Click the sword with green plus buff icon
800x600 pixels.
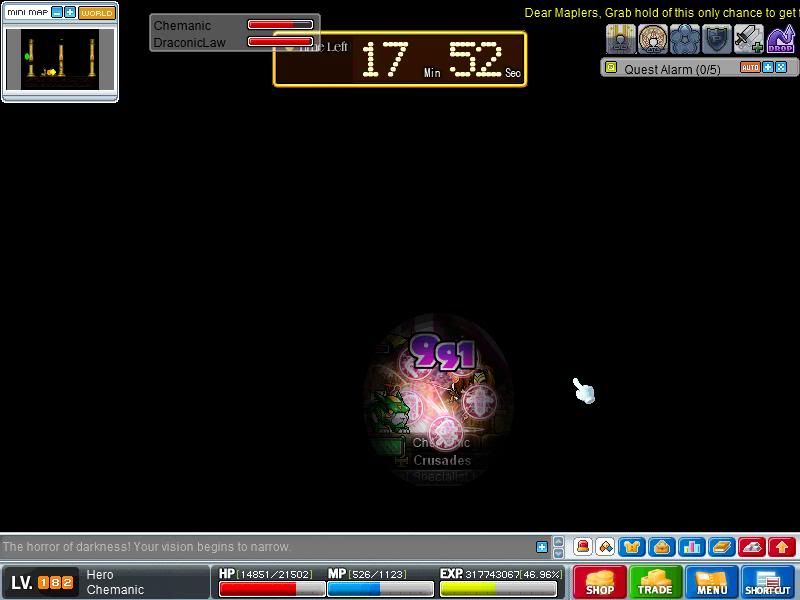(748, 39)
